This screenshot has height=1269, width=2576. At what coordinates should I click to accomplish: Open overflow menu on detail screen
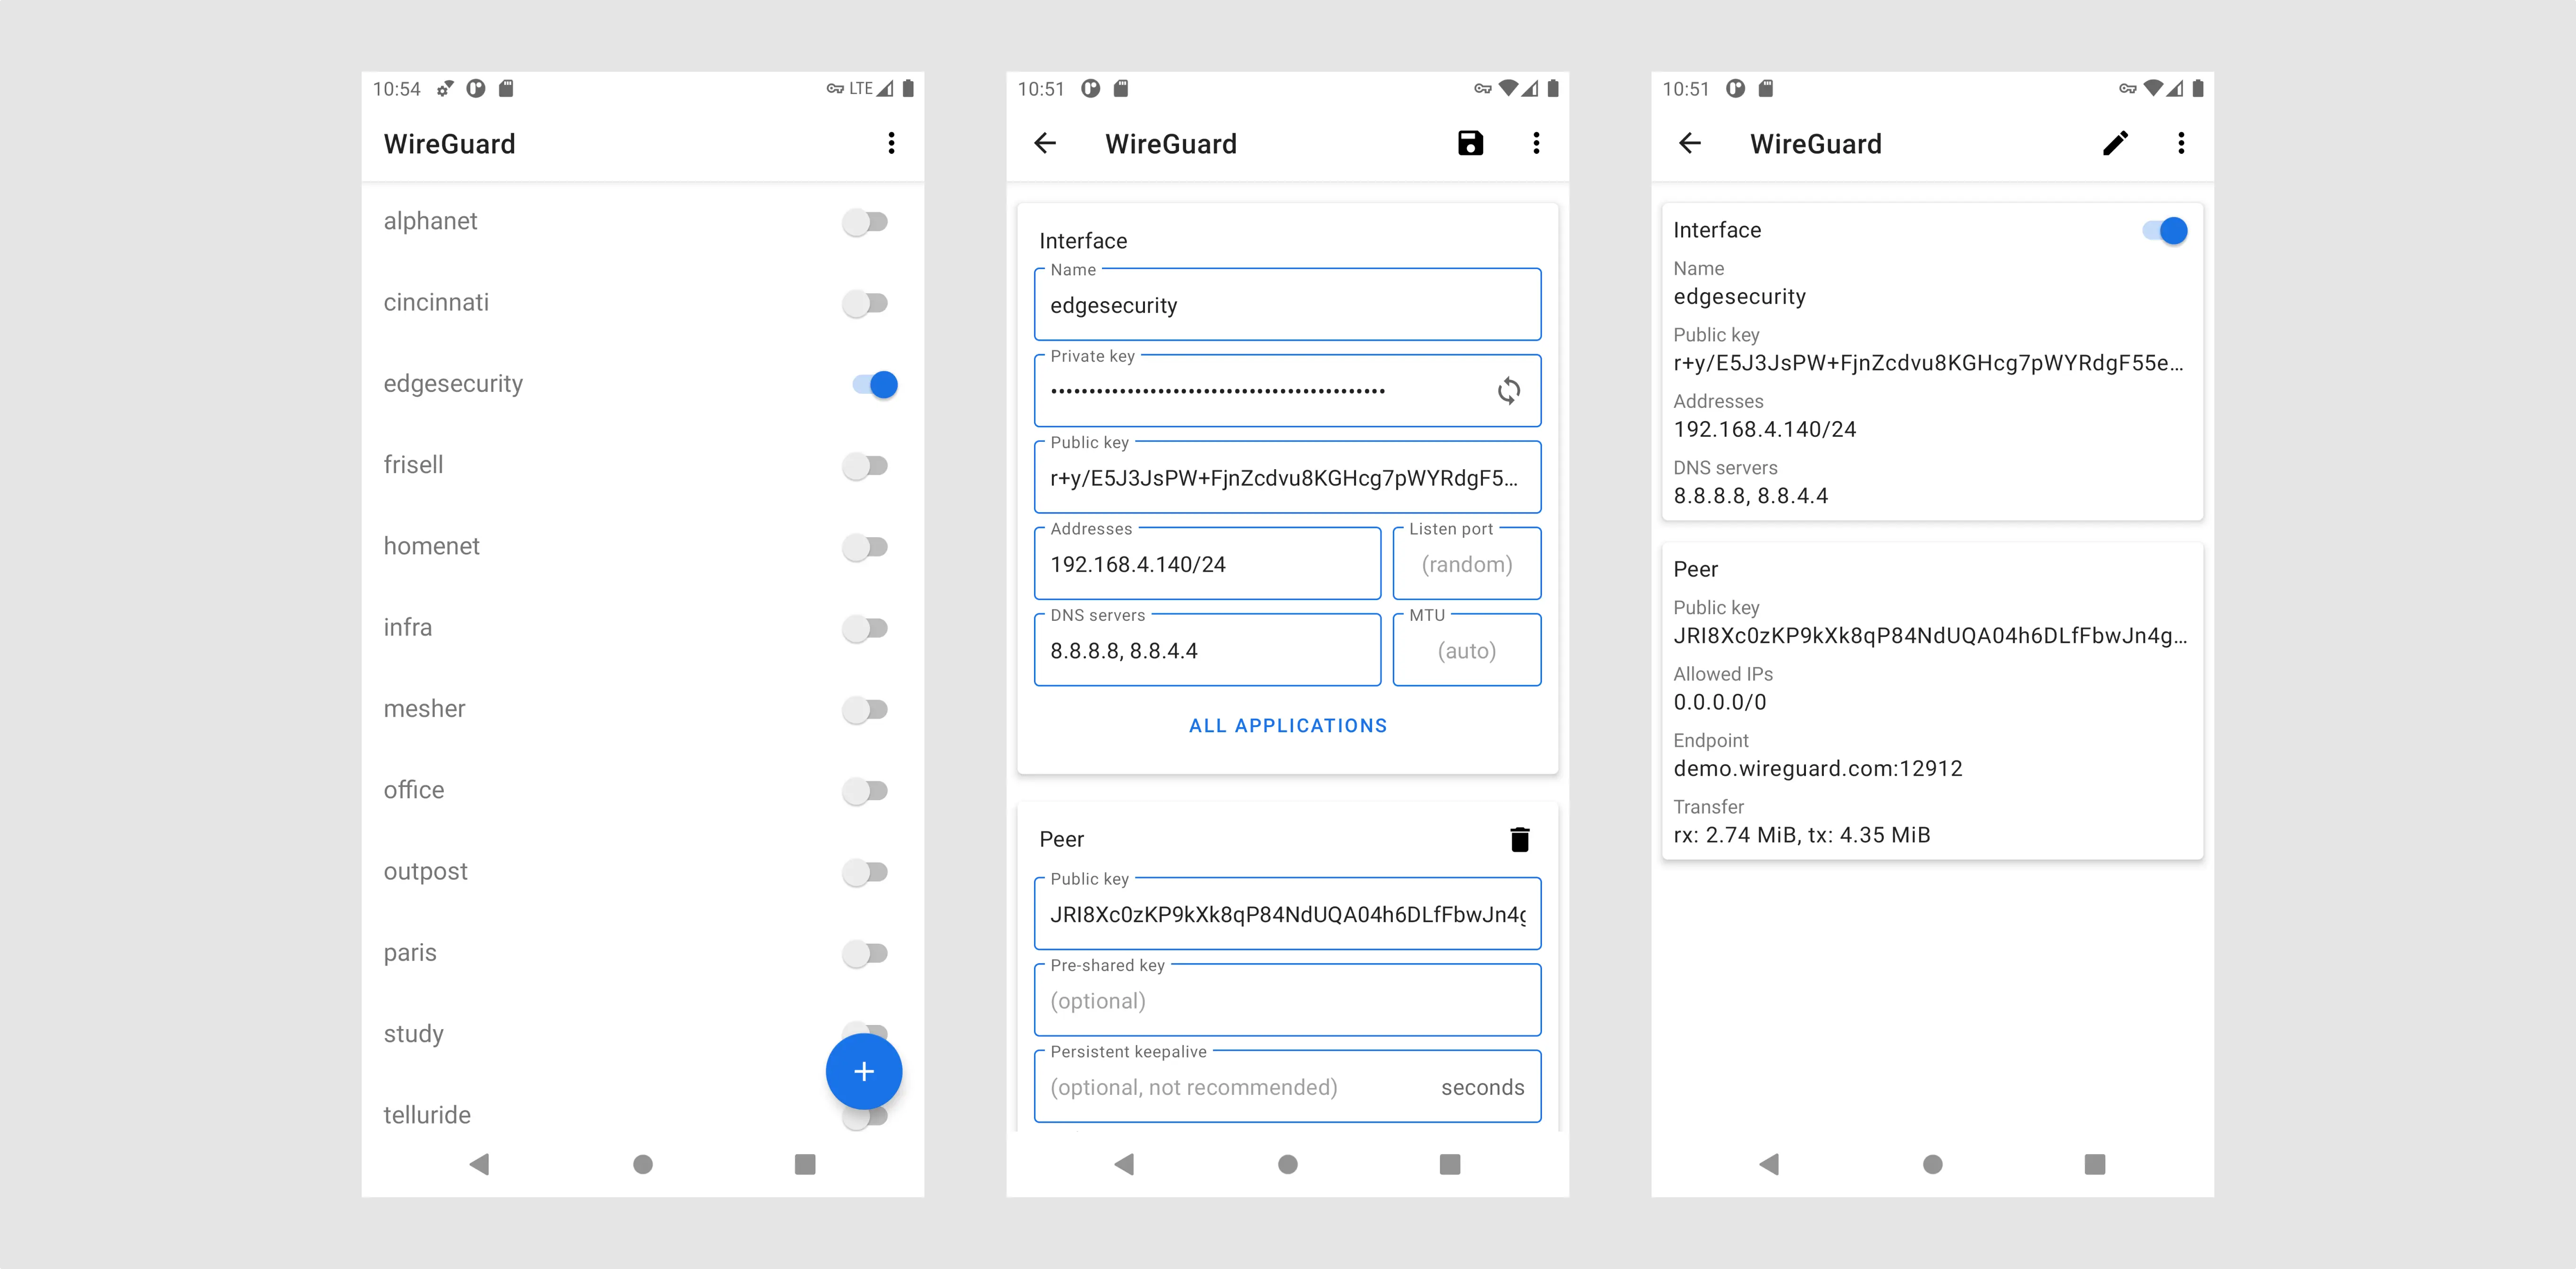(x=2181, y=143)
